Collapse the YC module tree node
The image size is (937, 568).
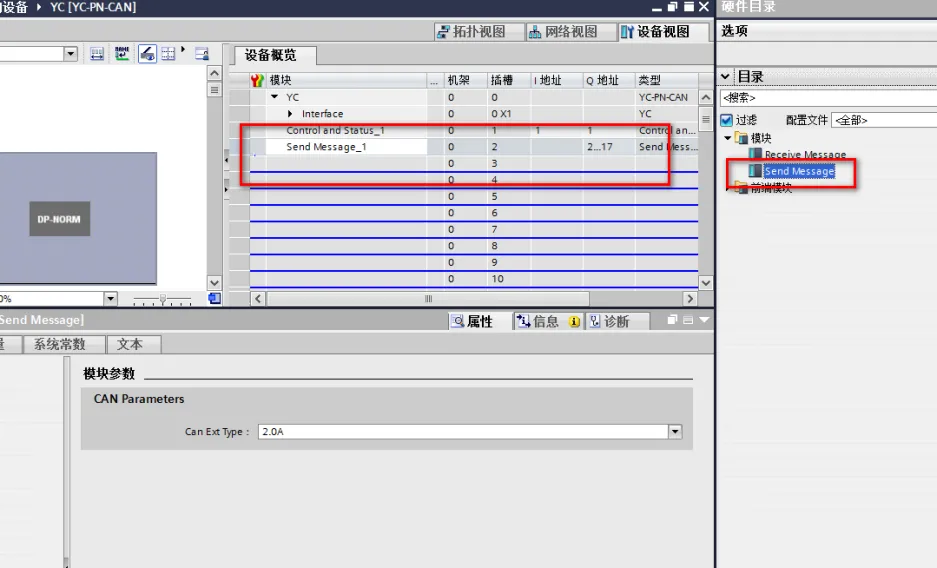pos(274,97)
